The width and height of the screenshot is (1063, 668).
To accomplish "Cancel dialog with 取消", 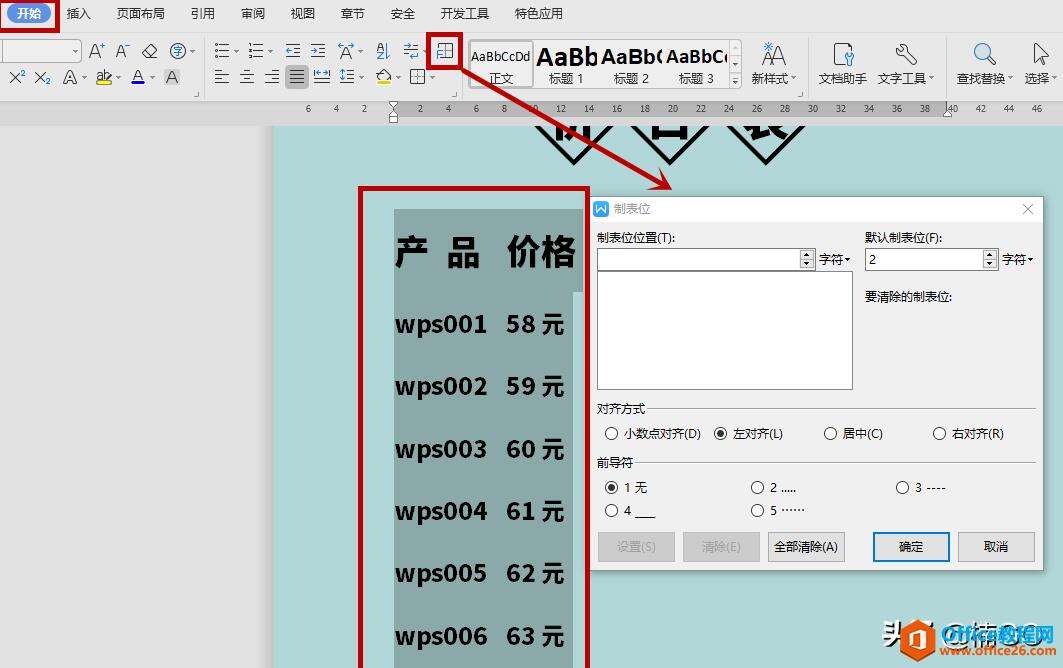I will [996, 547].
